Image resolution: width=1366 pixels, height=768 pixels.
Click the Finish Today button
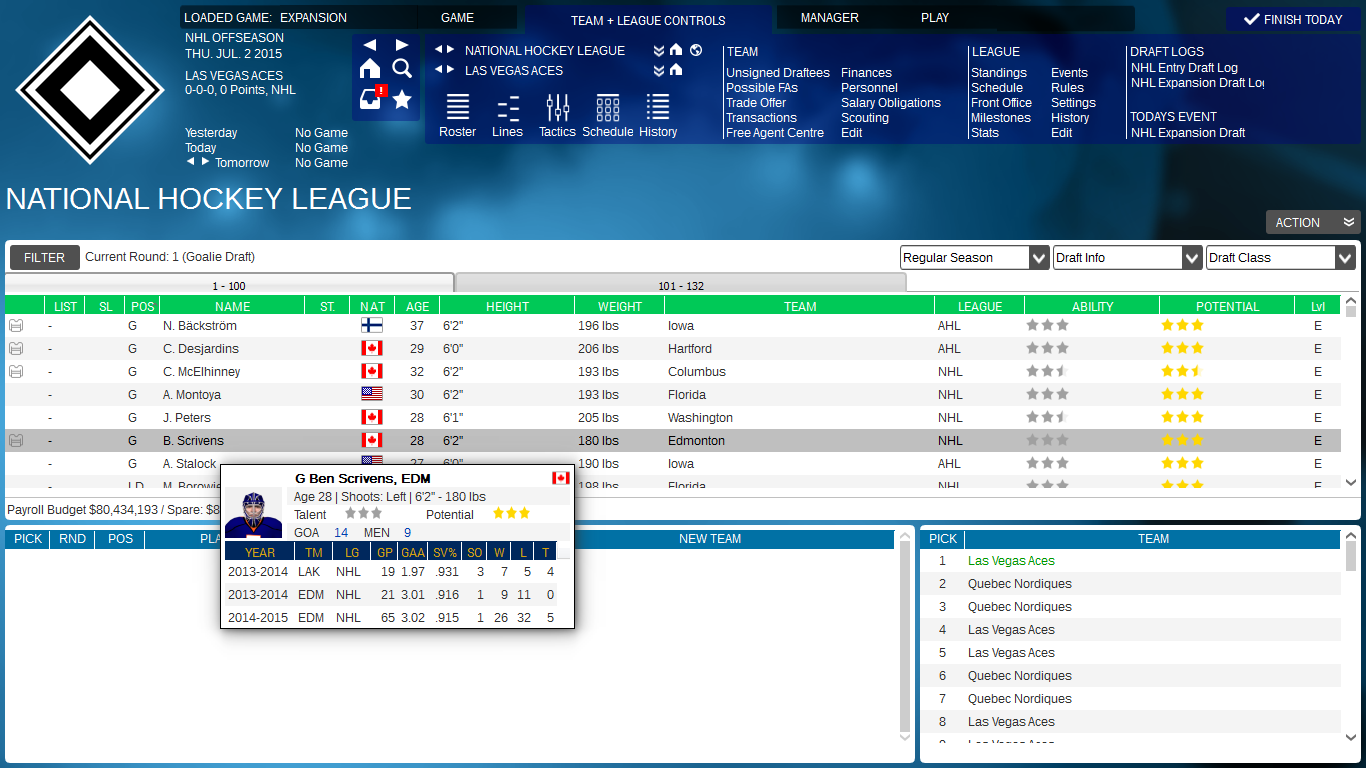(x=1293, y=19)
